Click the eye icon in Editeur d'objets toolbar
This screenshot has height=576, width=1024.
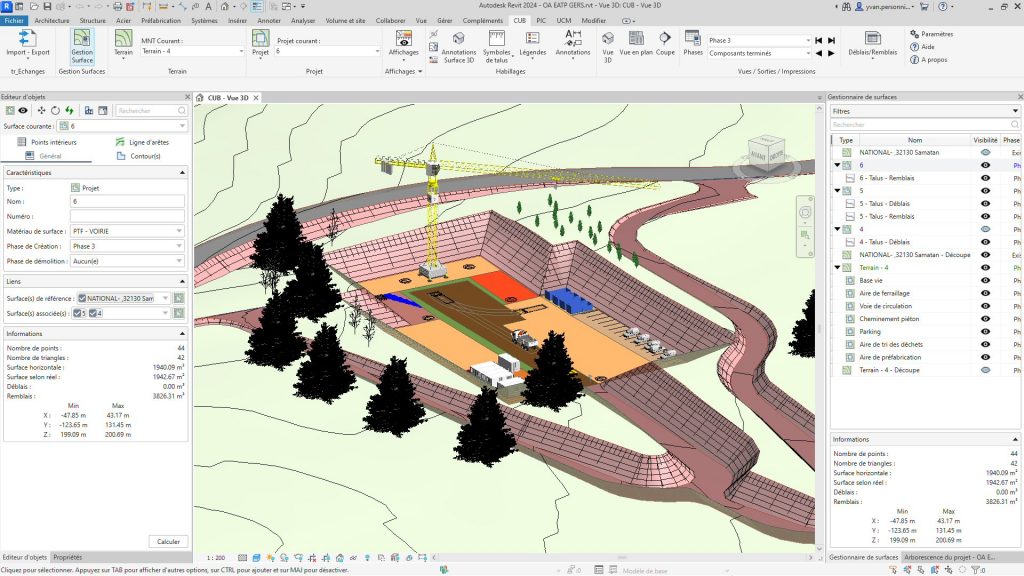tap(23, 110)
